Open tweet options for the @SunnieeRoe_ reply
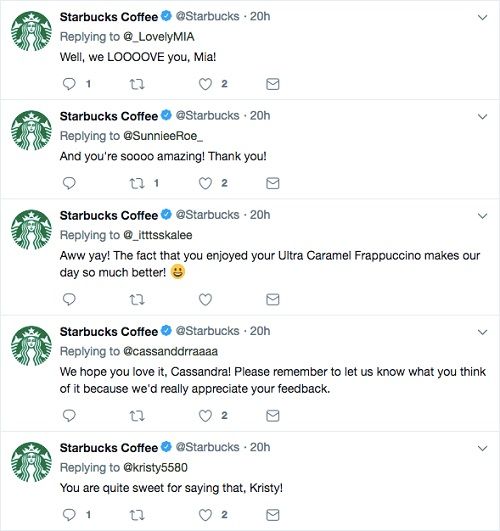Viewport: 500px width, 531px height. click(x=482, y=116)
